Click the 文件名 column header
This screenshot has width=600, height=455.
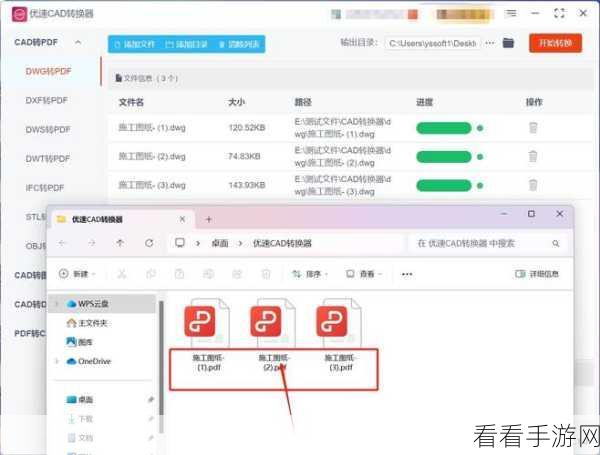click(x=131, y=102)
